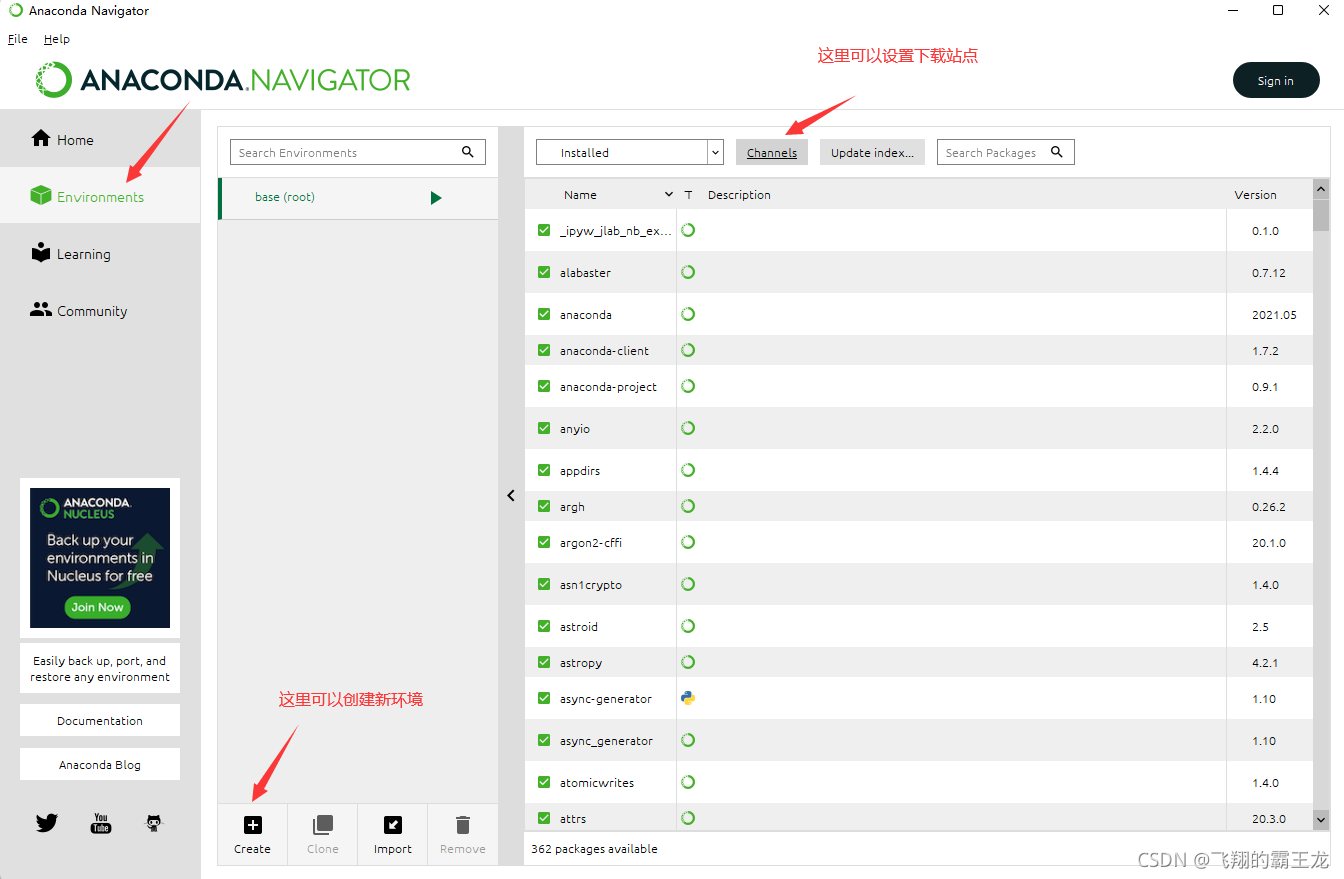
Task: Toggle the argon2-cffi package checkbox
Action: (544, 542)
